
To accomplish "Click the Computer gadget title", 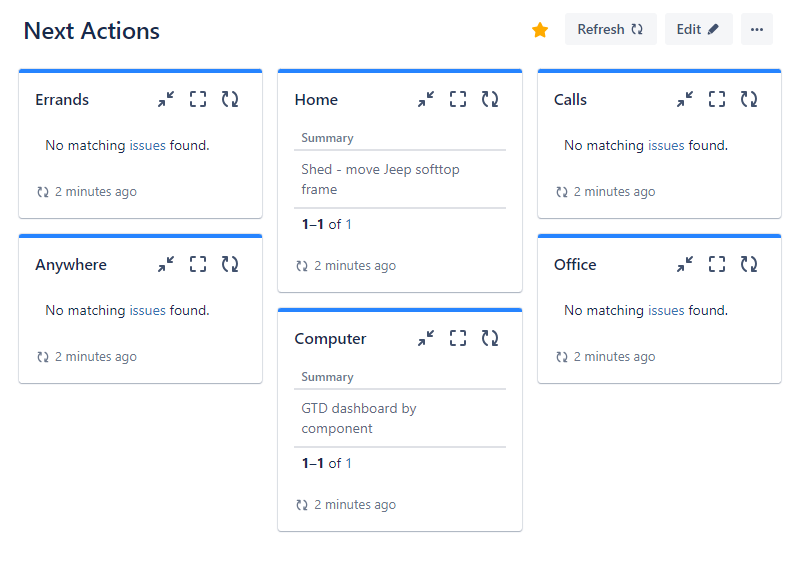I will [330, 339].
